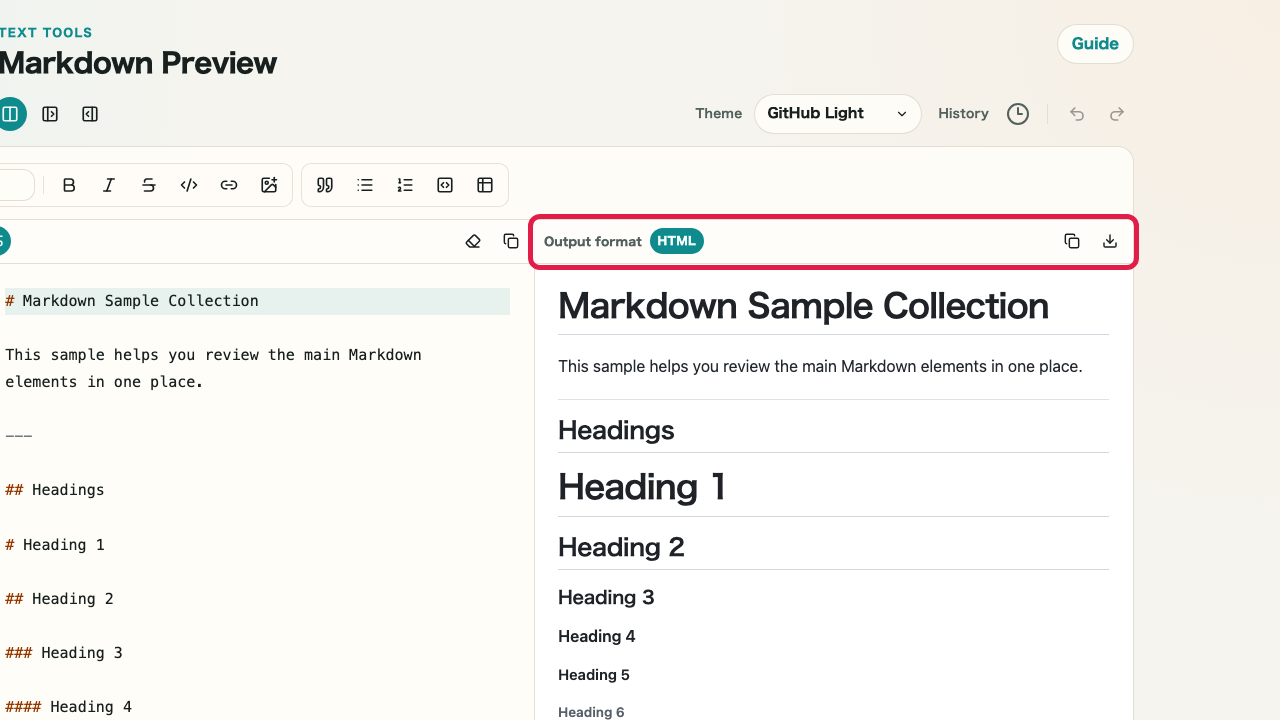Open the History clock icon
This screenshot has width=1280, height=720.
pos(1018,114)
